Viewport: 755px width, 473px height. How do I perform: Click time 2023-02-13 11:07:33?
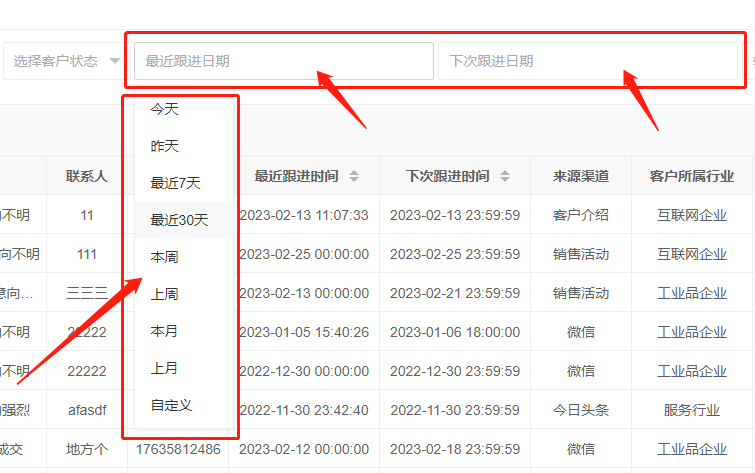[x=304, y=215]
